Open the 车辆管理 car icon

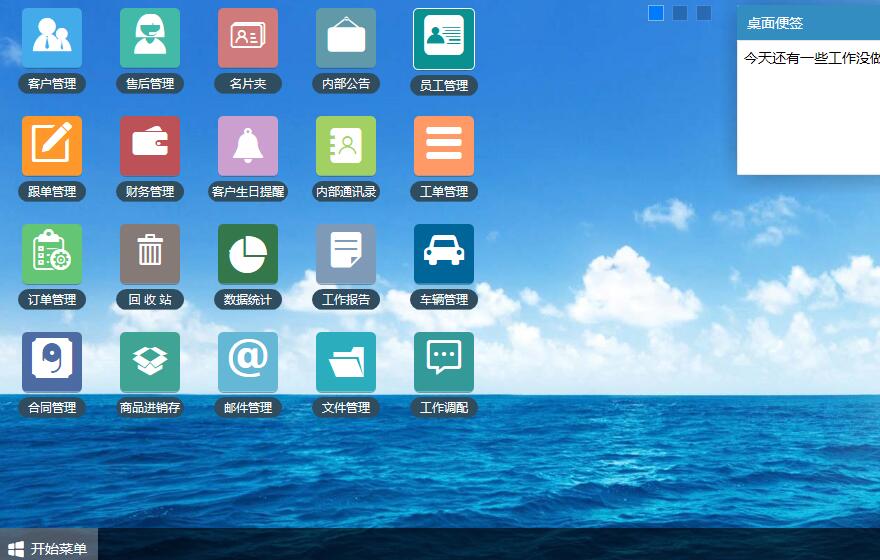[444, 254]
